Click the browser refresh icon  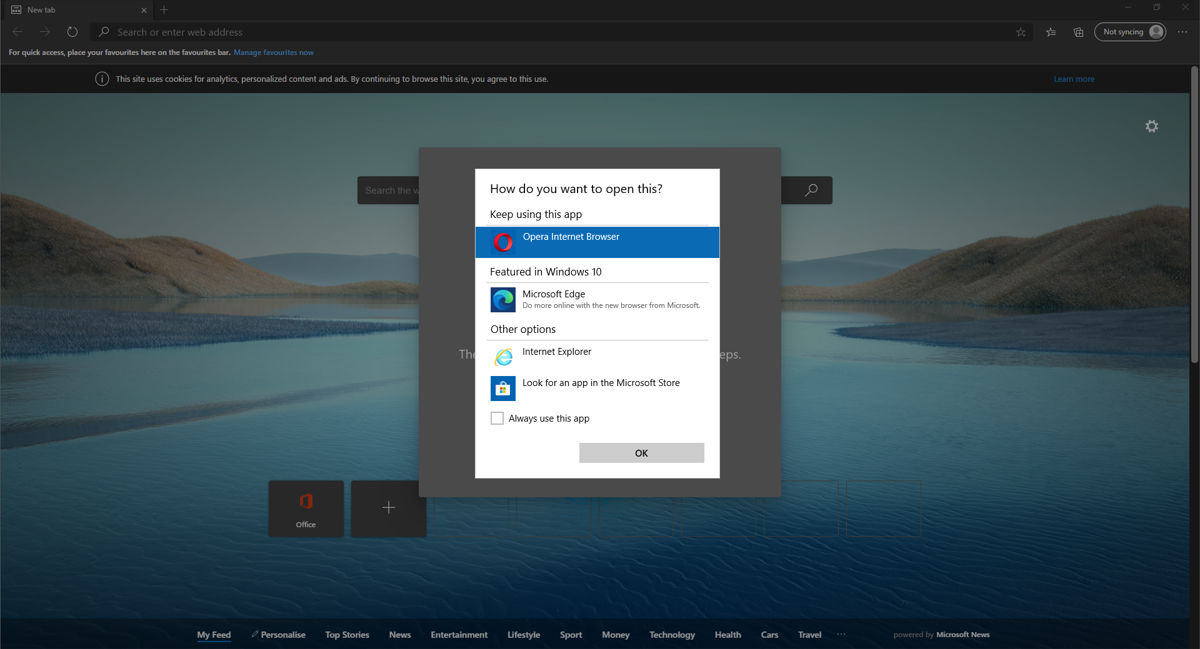pos(72,32)
